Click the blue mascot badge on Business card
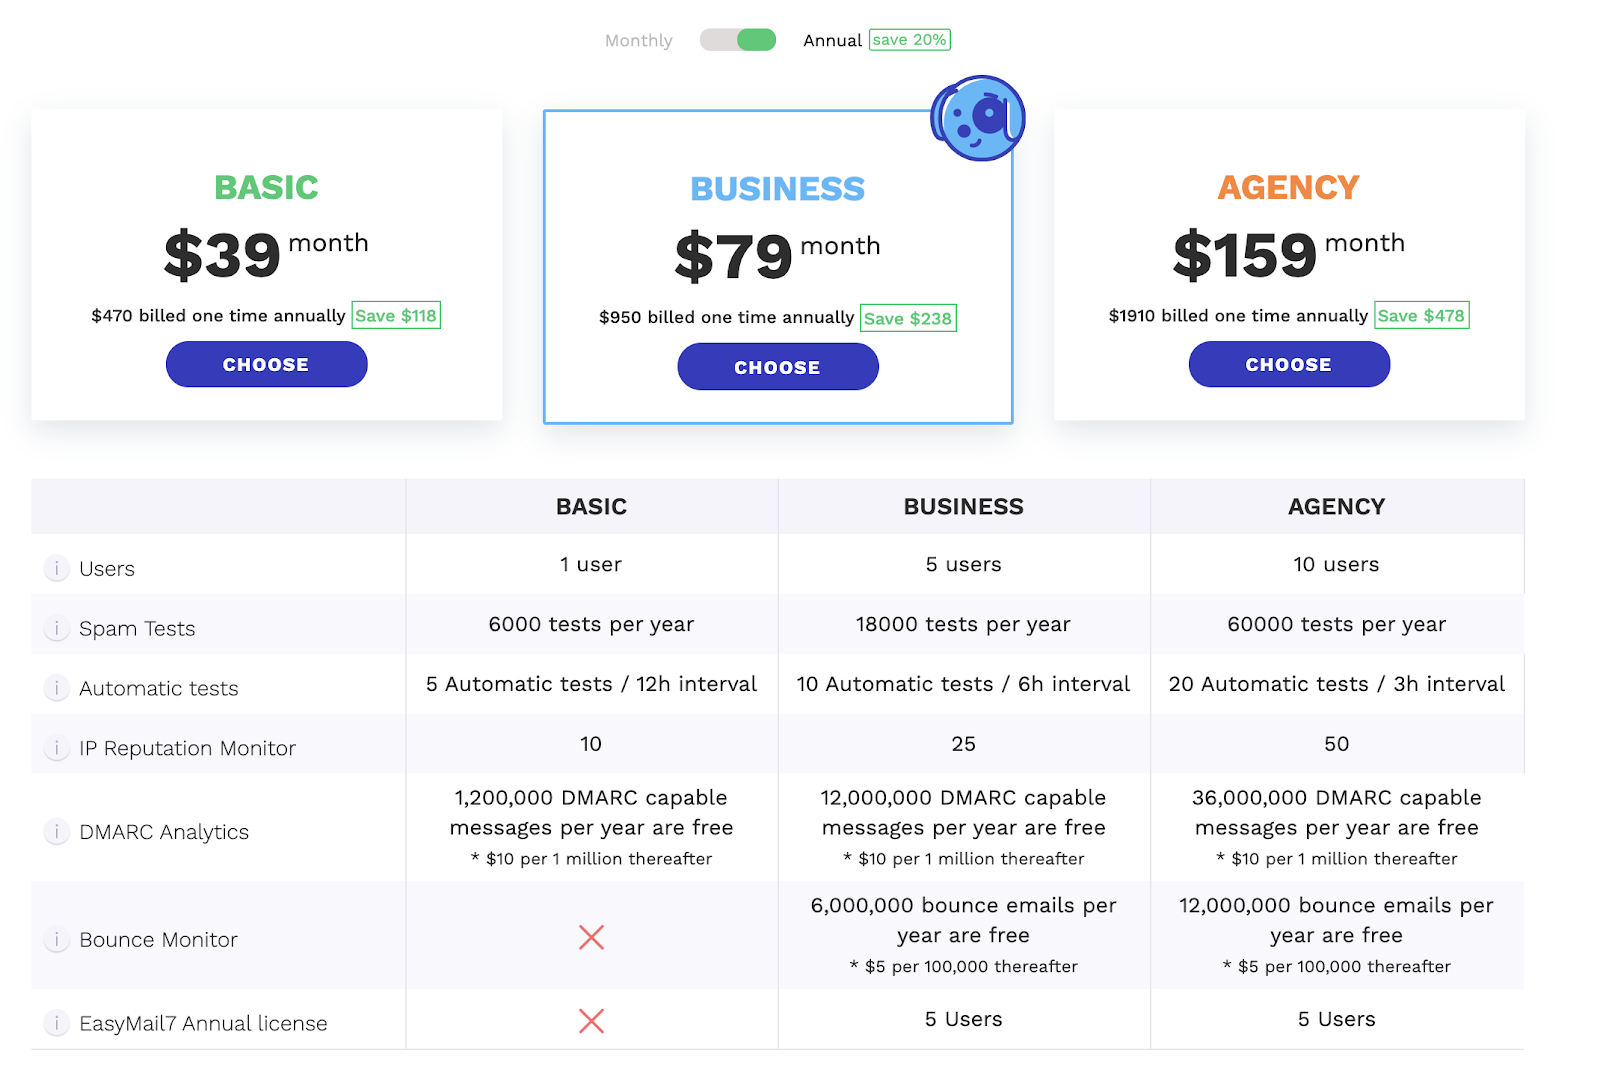Image resolution: width=1600 pixels, height=1083 pixels. pos(978,118)
